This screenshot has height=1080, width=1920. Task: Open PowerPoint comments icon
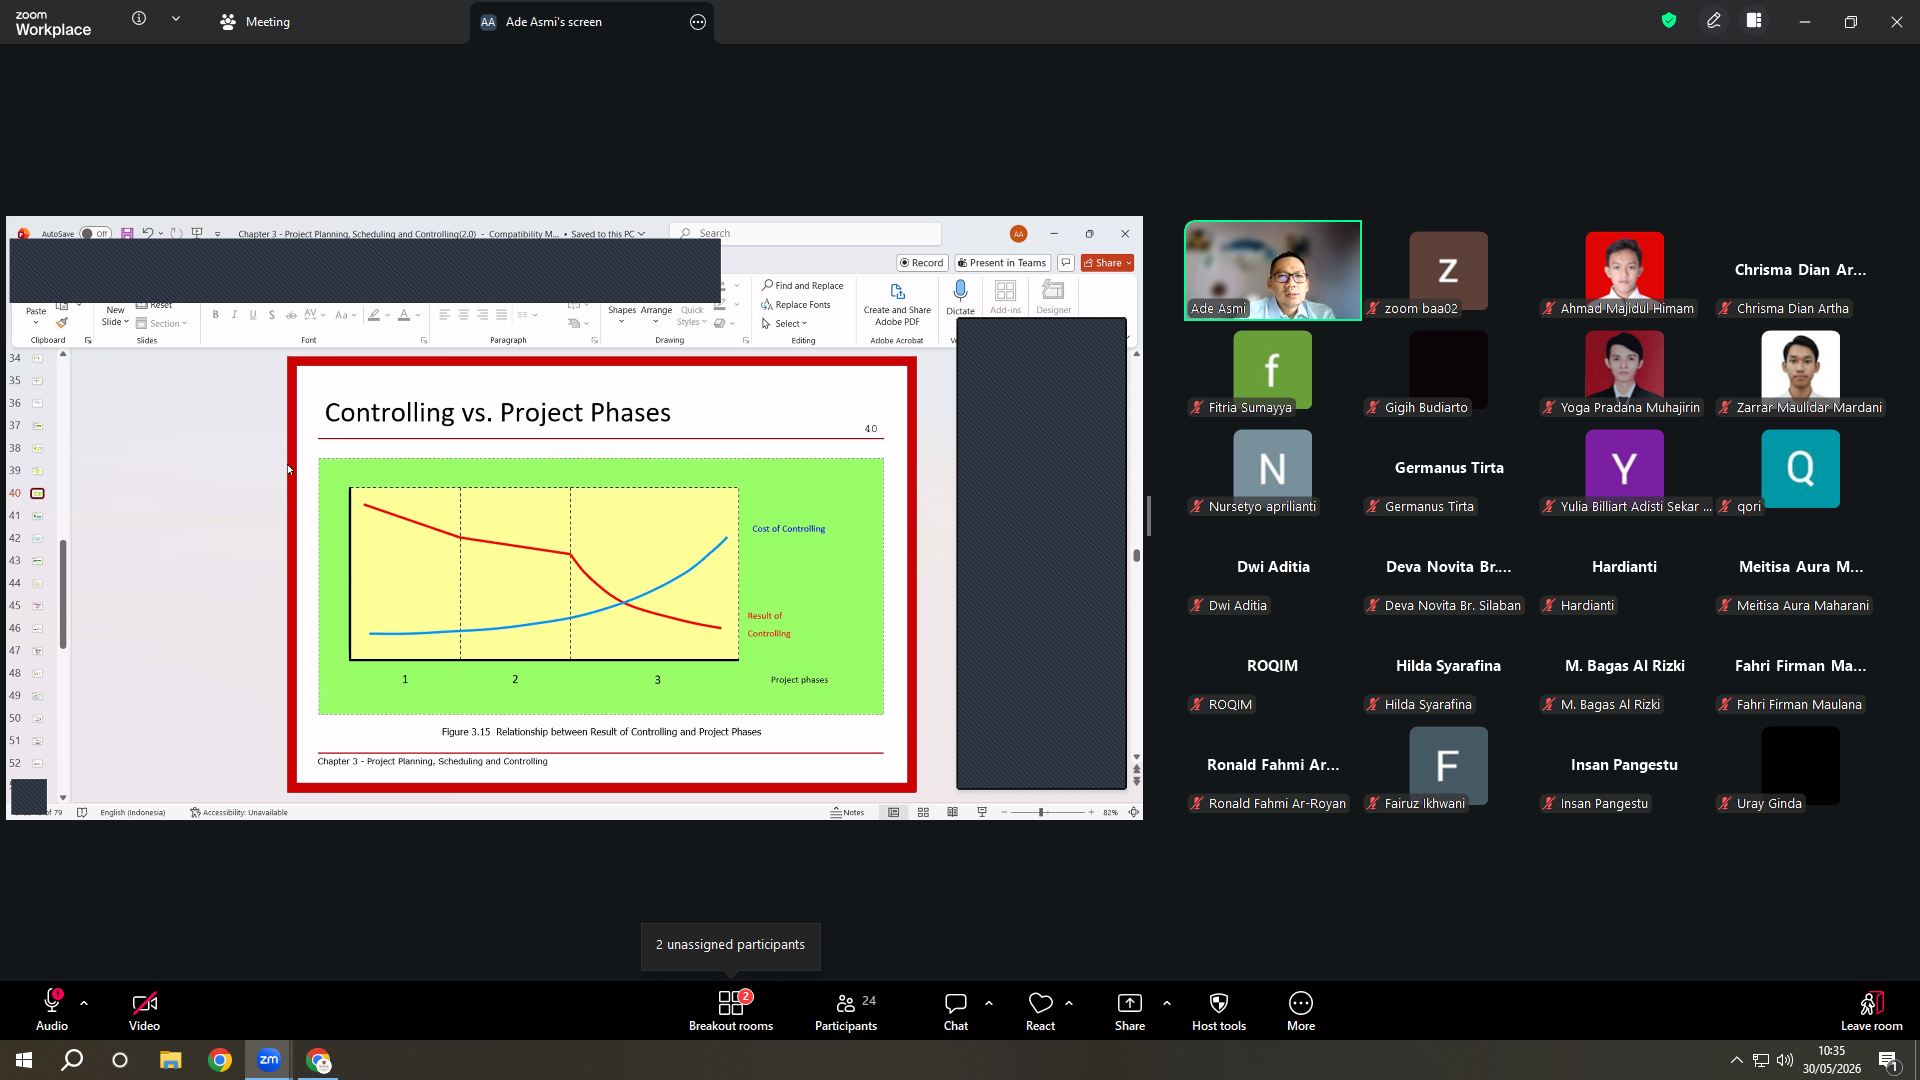(x=1066, y=263)
